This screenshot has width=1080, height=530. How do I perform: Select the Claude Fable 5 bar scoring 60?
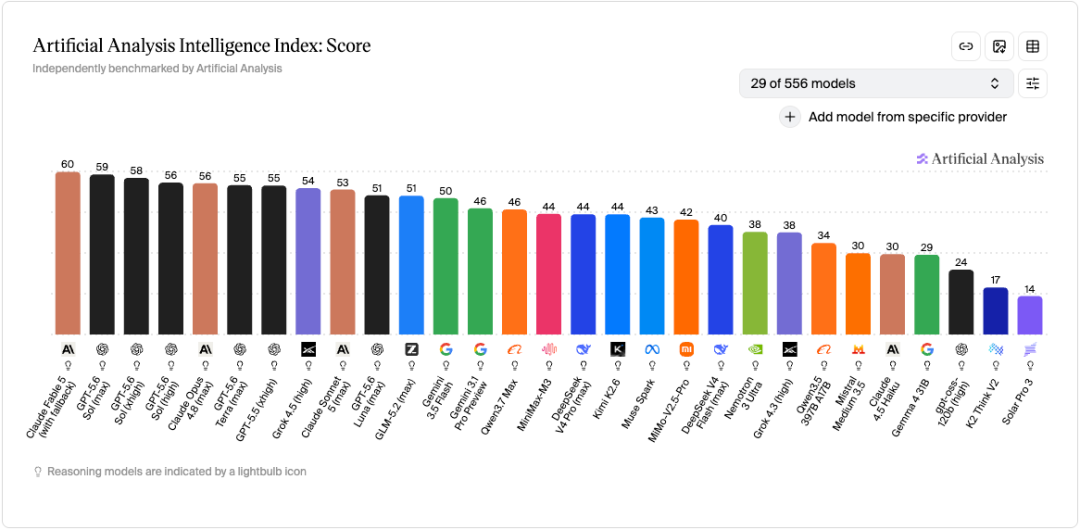[x=68, y=253]
